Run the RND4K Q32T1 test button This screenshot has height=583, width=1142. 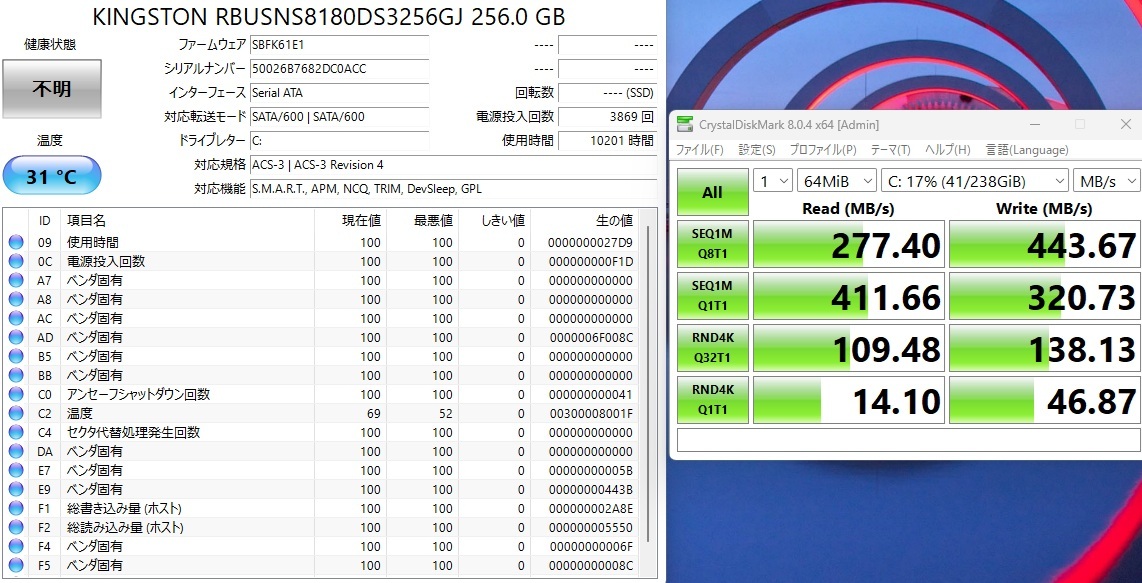tap(713, 348)
